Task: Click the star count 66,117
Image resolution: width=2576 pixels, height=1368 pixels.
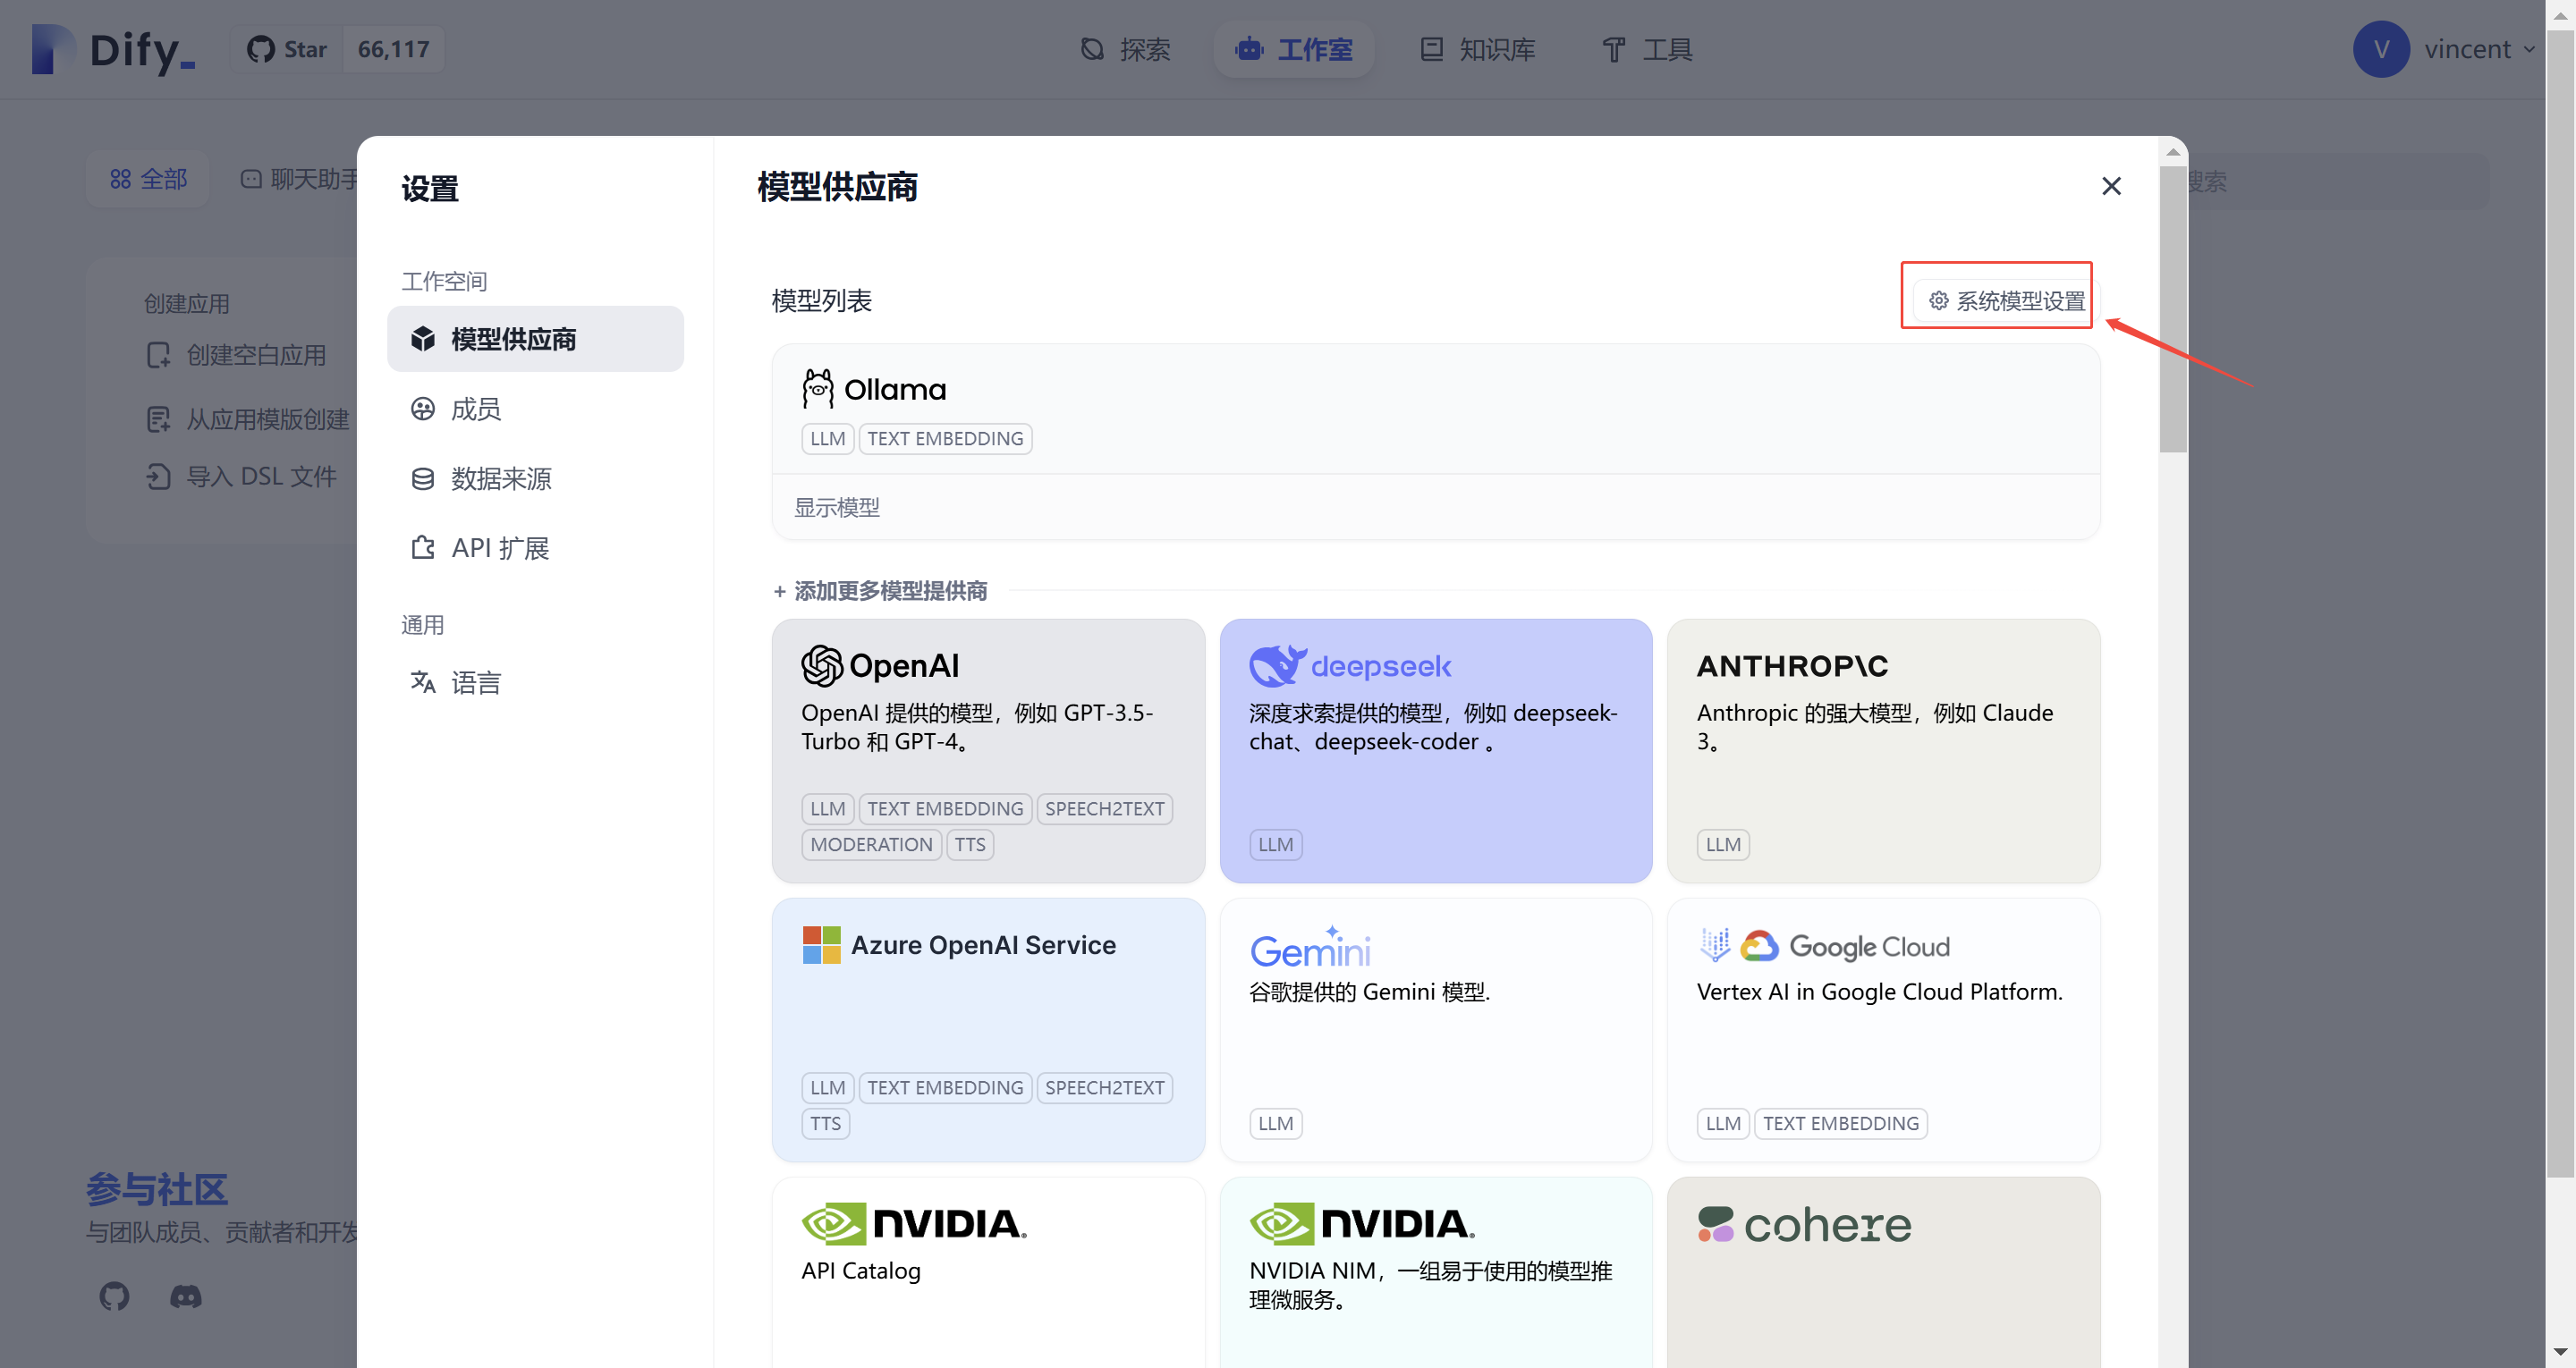Action: tap(393, 49)
